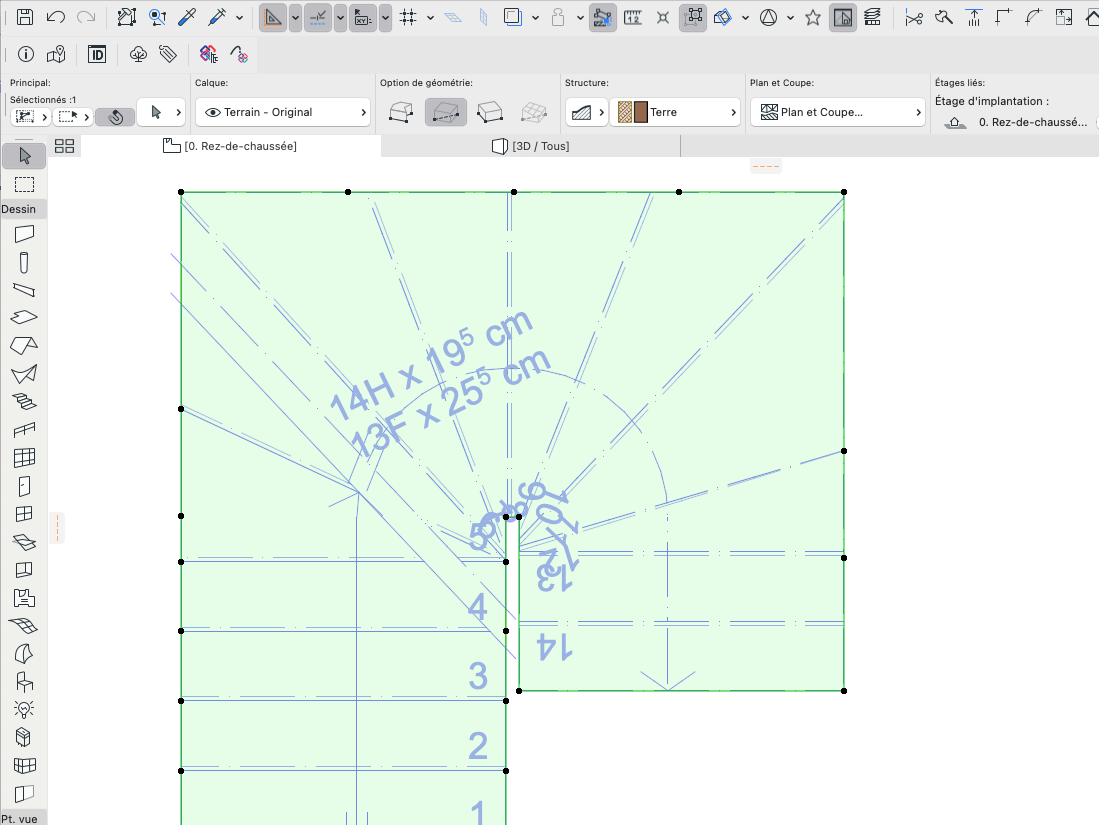
Task: Open dropdown next to trace reference icon
Action: click(535, 18)
